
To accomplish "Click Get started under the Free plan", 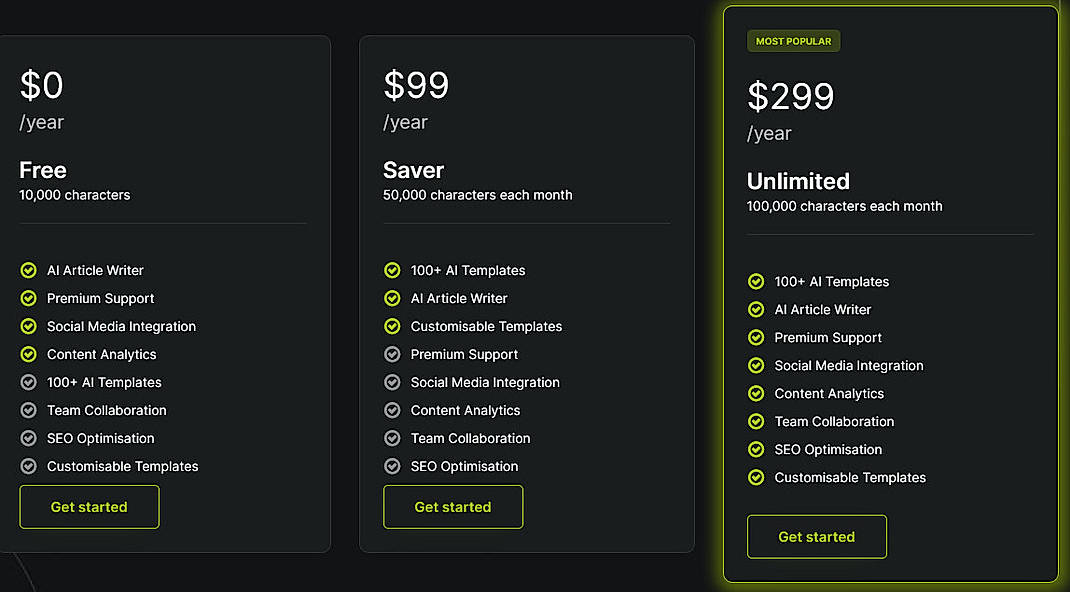I will coord(89,506).
